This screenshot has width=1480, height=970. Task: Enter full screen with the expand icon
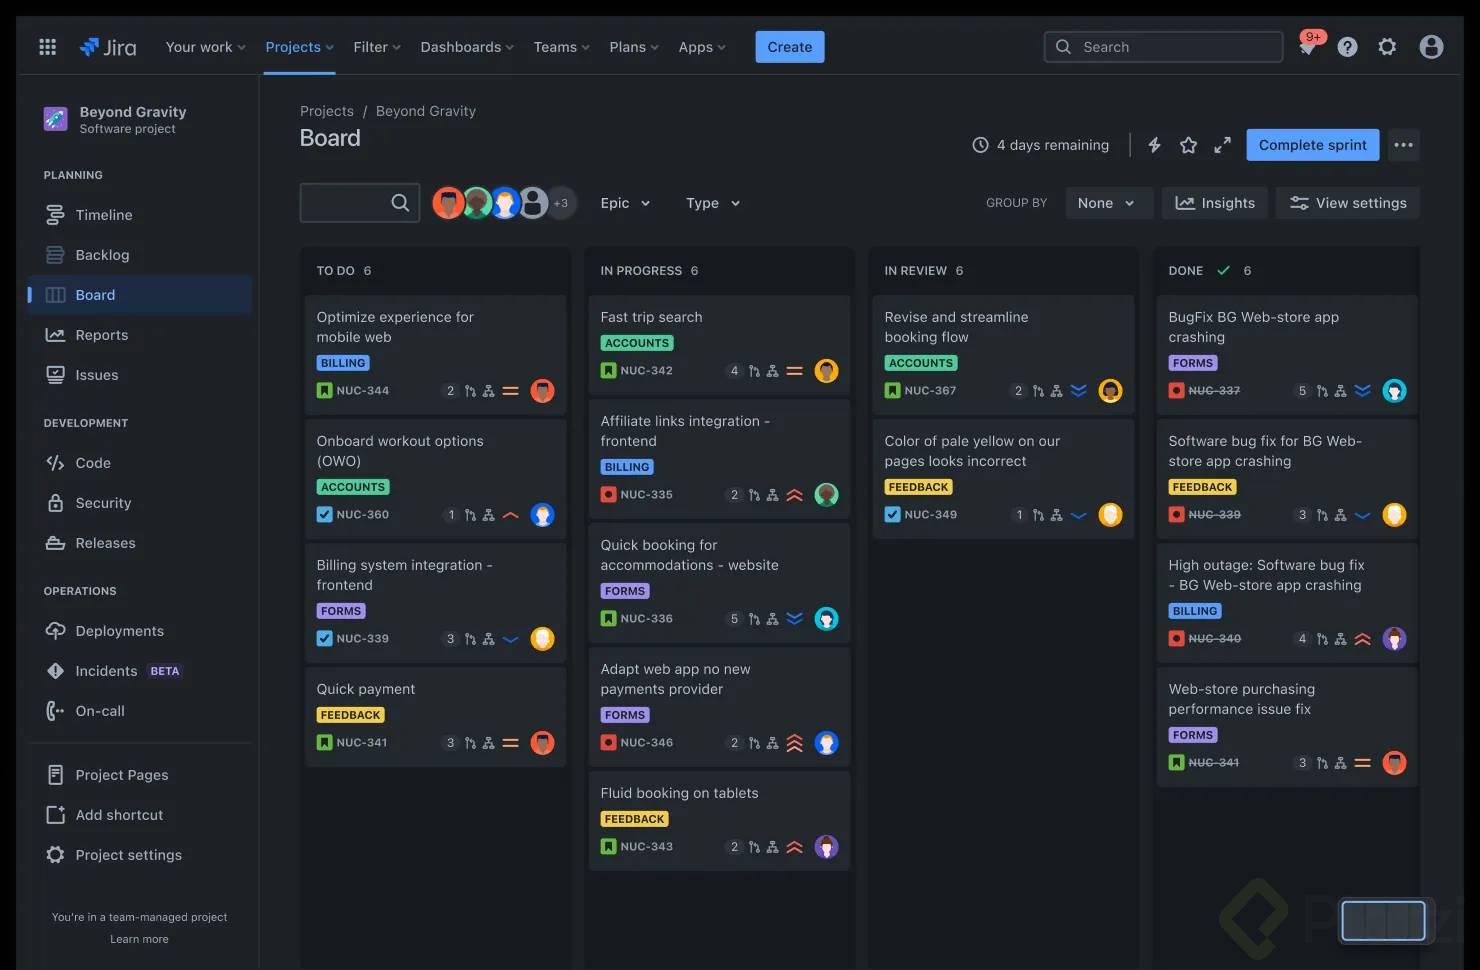coord(1222,145)
